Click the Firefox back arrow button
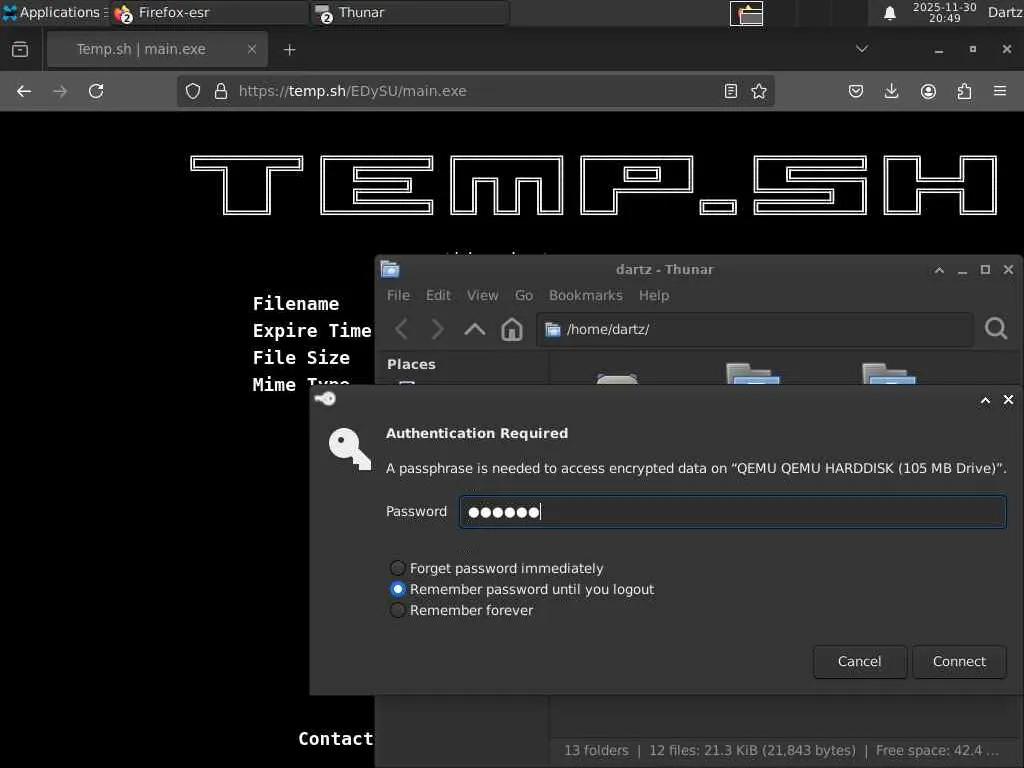The image size is (1024, 768). coord(24,91)
